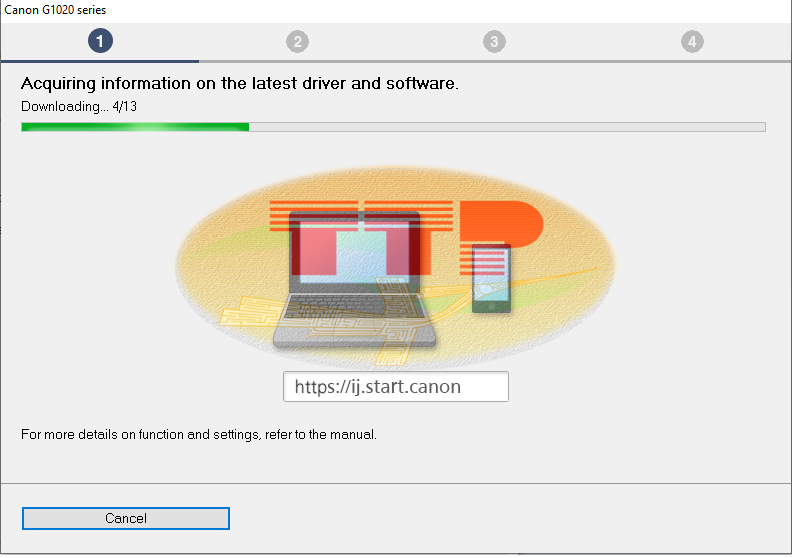Click the 'Acquiring information on the latest driver' heading
This screenshot has width=800, height=558.
pos(240,84)
